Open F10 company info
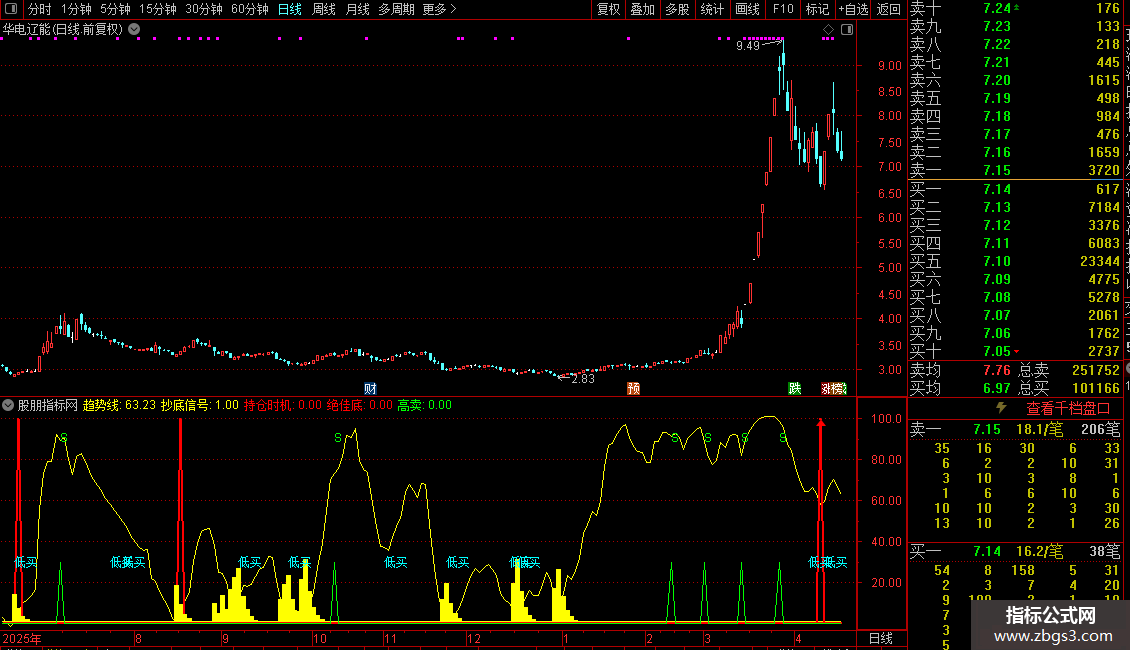Image resolution: width=1130 pixels, height=650 pixels. (783, 9)
